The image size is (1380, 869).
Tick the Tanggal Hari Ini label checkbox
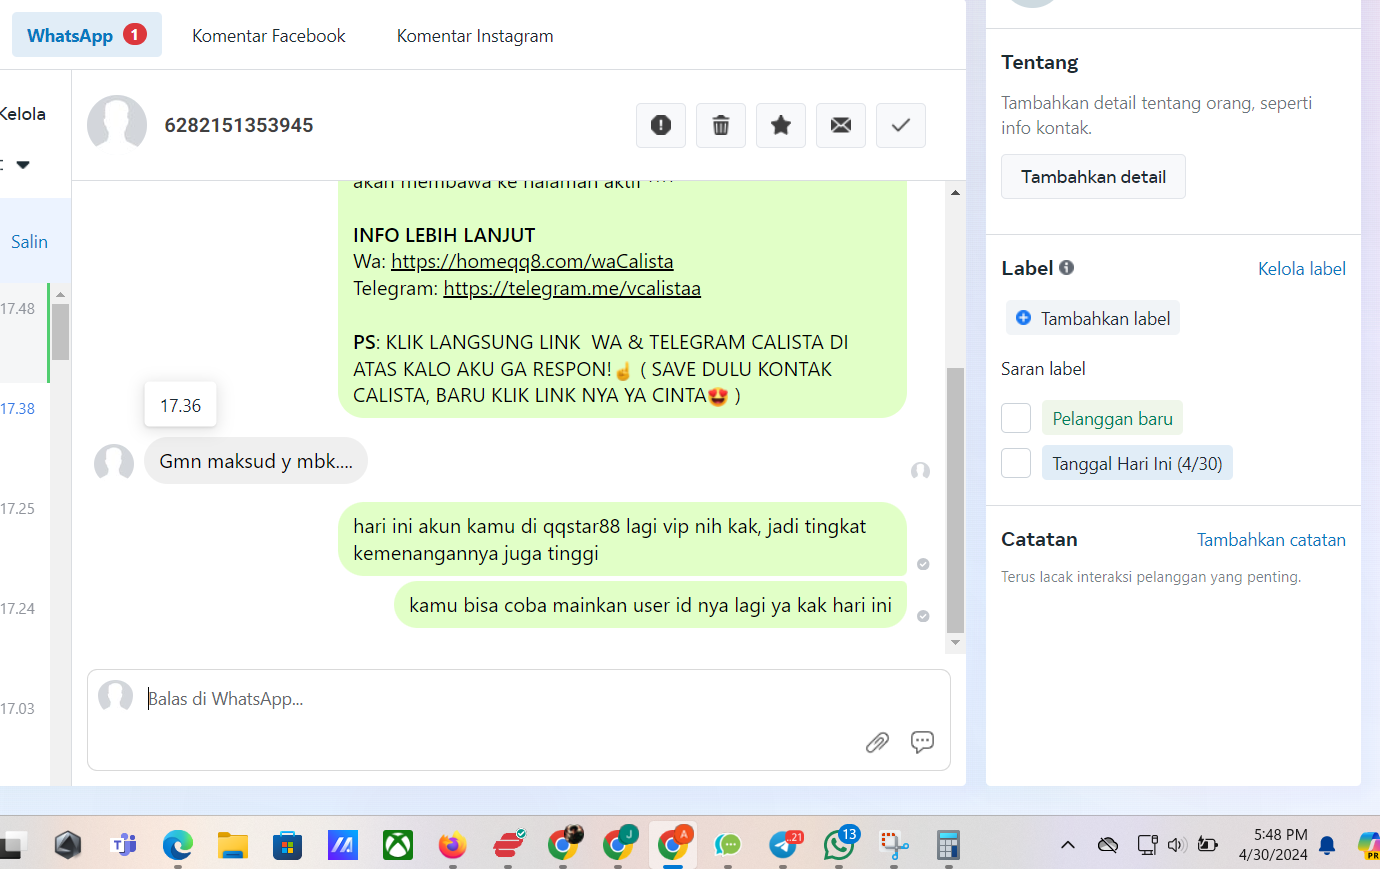[x=1016, y=463]
